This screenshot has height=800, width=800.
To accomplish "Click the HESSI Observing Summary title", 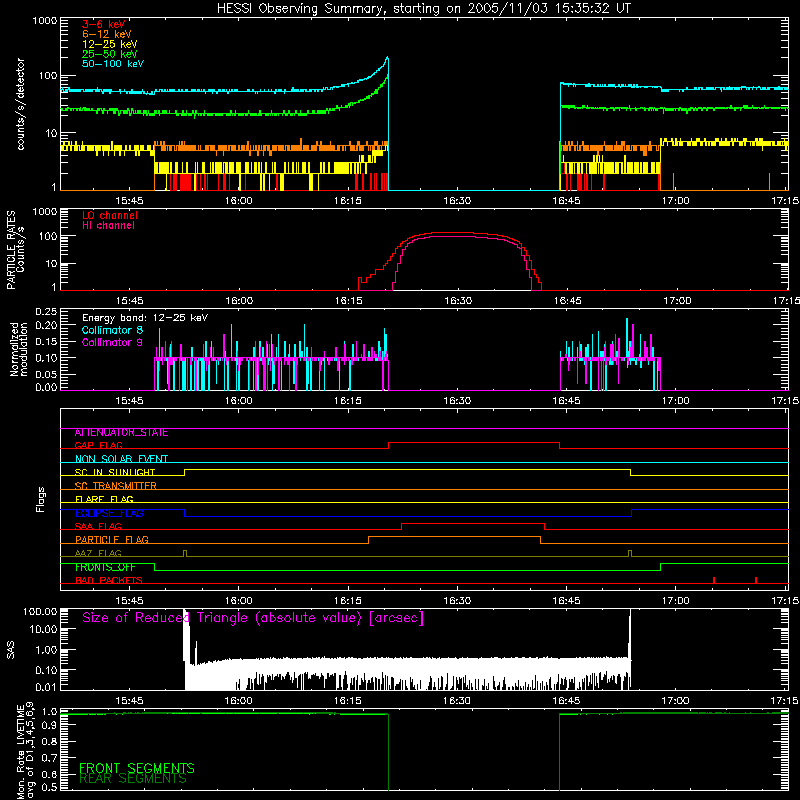I will tap(424, 9).
